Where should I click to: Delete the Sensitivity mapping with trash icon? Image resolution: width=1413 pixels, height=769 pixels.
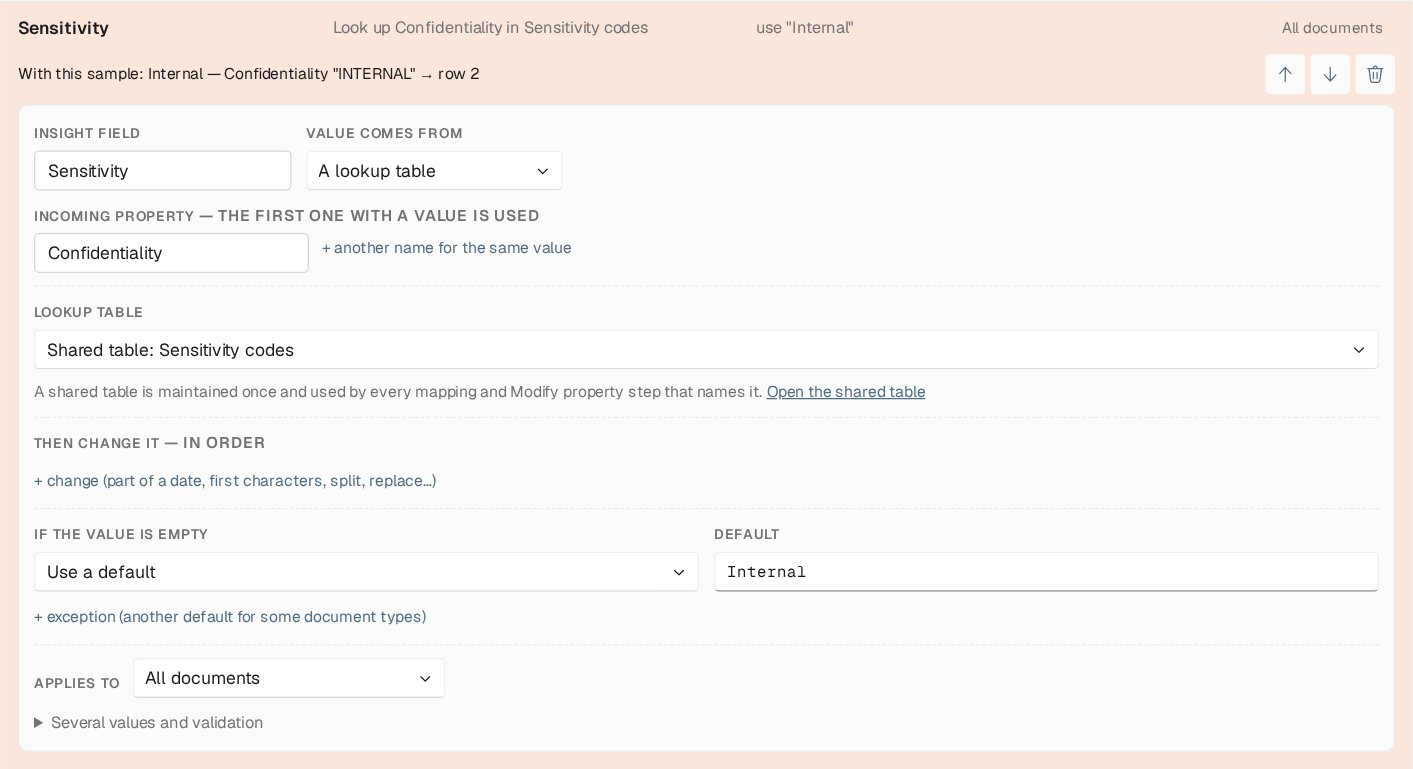click(1375, 74)
